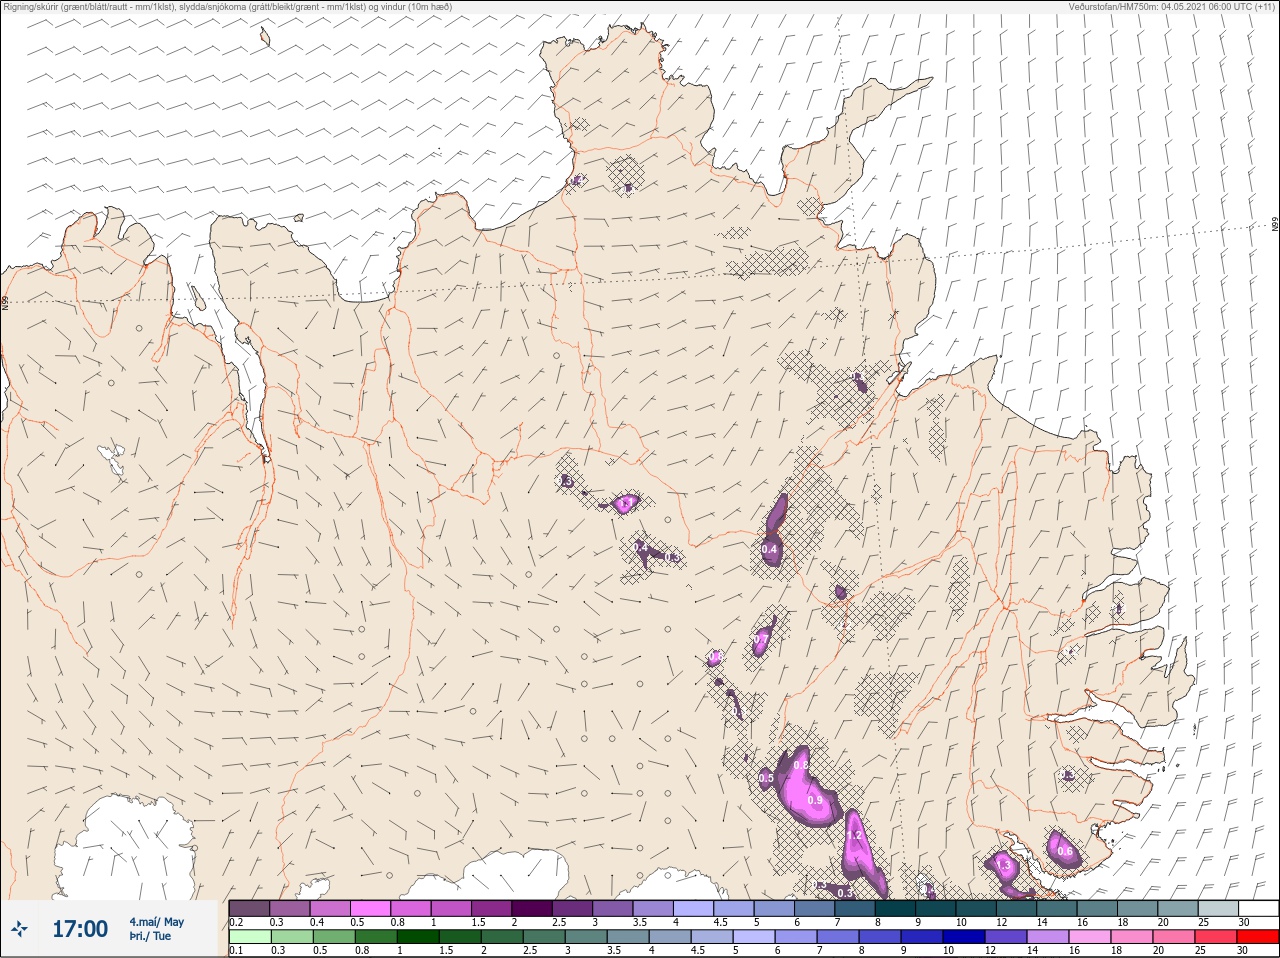1280x958 pixels.
Task: Pick the white 30 swatch in snow legend
Action: (x=1258, y=908)
